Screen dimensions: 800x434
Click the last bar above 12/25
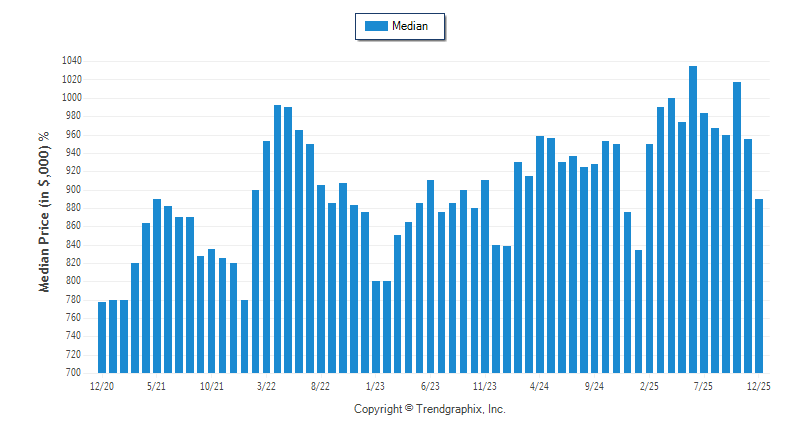coord(759,286)
